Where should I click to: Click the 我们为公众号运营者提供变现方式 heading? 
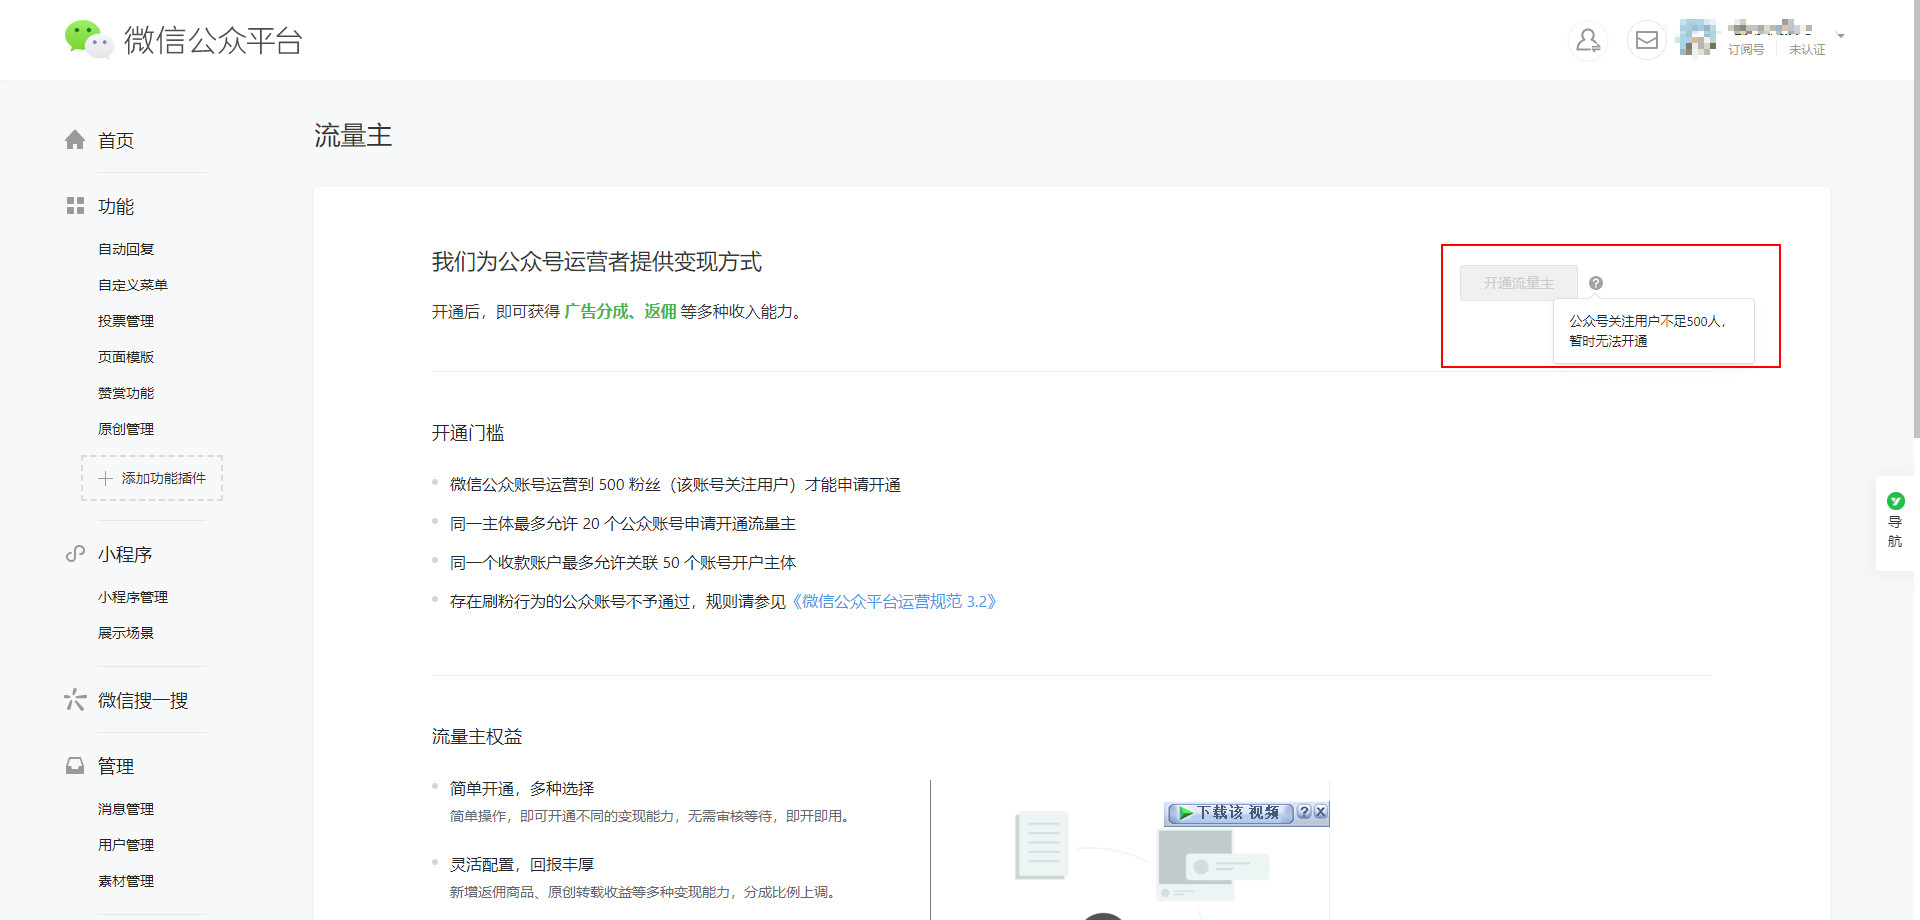point(597,262)
